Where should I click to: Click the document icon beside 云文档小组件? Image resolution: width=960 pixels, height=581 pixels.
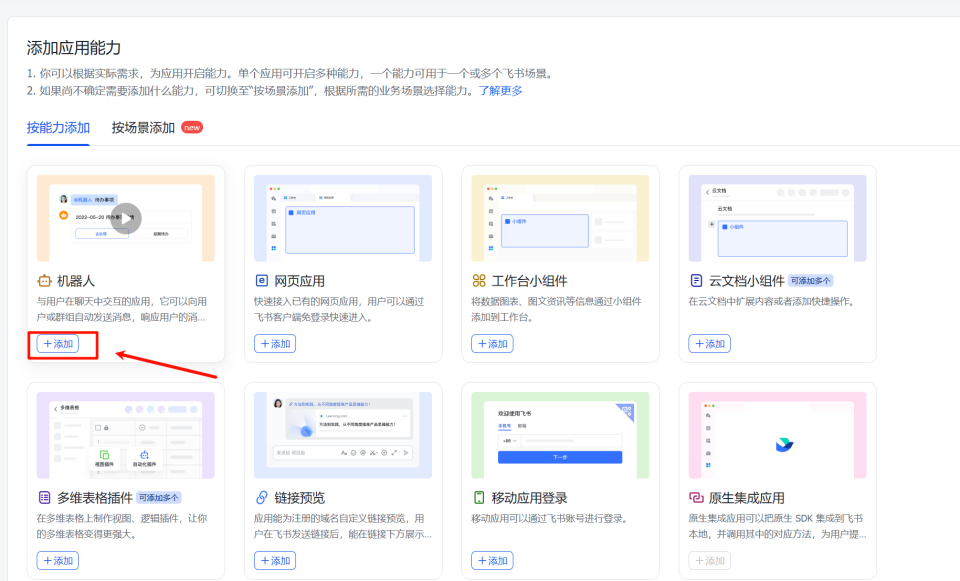pyautogui.click(x=696, y=281)
